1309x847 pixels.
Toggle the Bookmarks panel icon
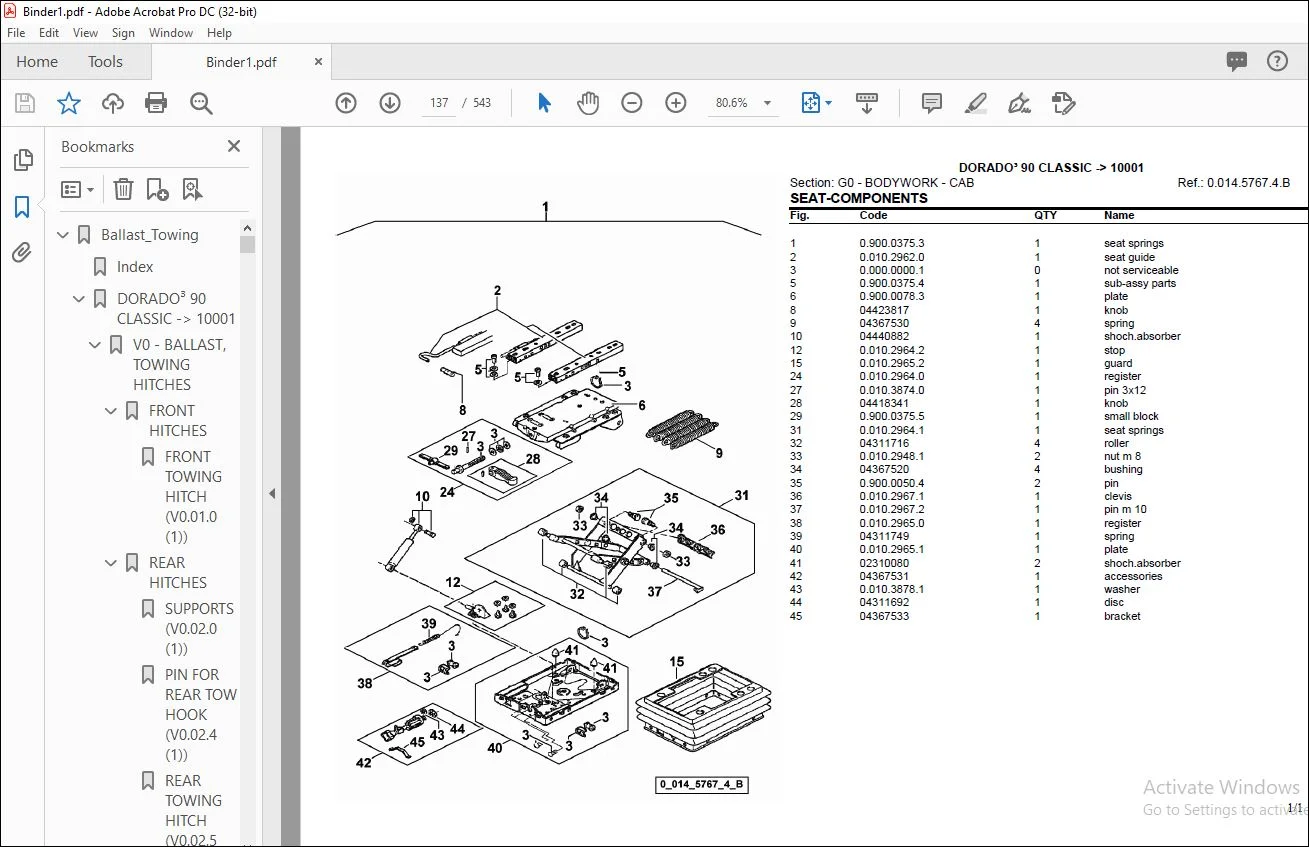click(22, 207)
